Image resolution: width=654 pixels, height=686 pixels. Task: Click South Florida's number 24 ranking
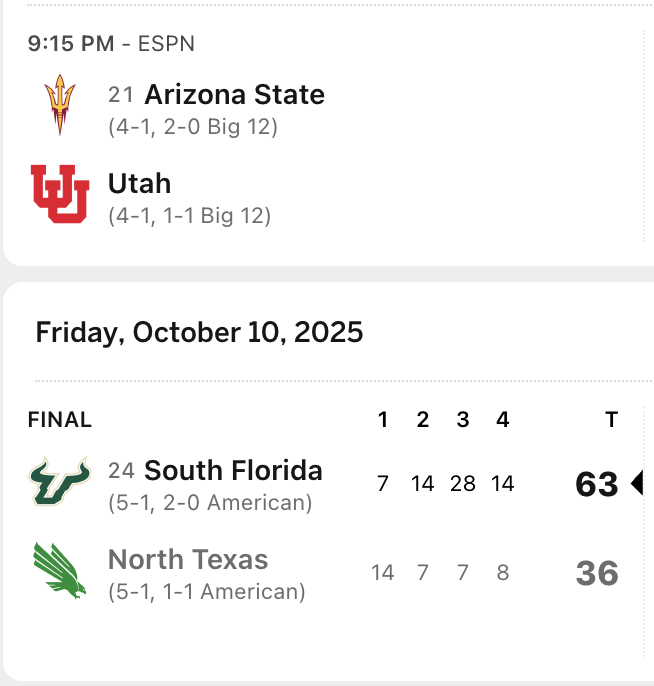tap(121, 471)
